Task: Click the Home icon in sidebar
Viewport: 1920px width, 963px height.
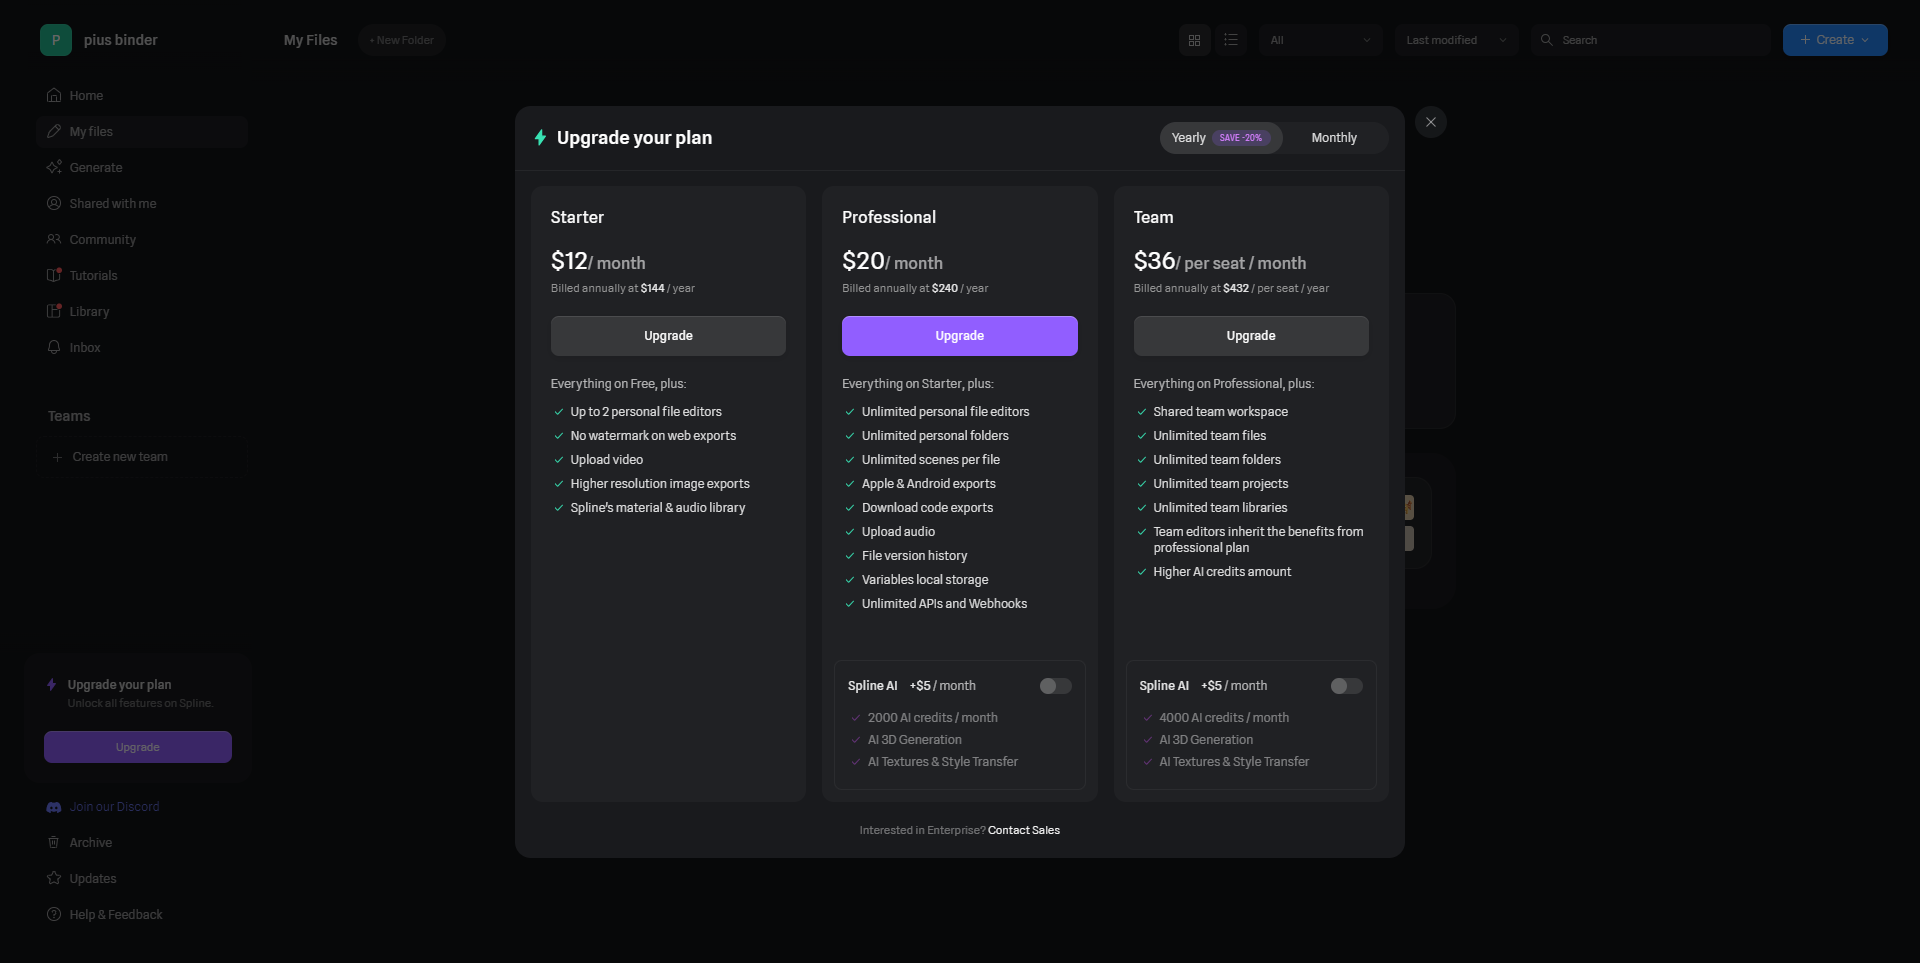Action: 54,96
